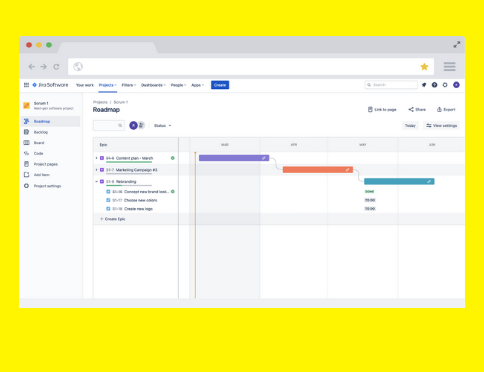Click the Marketing Campaign #3 epic type icon
The height and width of the screenshot is (372, 484).
pyautogui.click(x=102, y=170)
